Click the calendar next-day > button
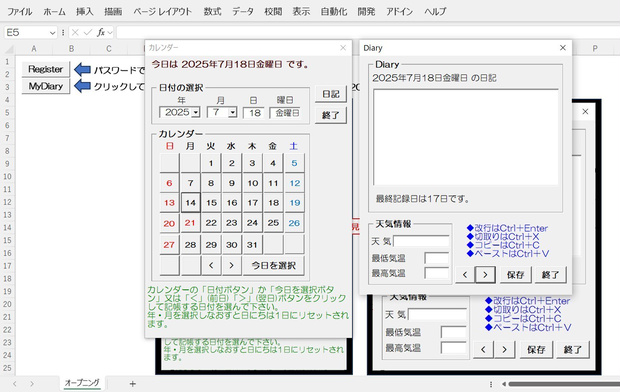 (232, 265)
